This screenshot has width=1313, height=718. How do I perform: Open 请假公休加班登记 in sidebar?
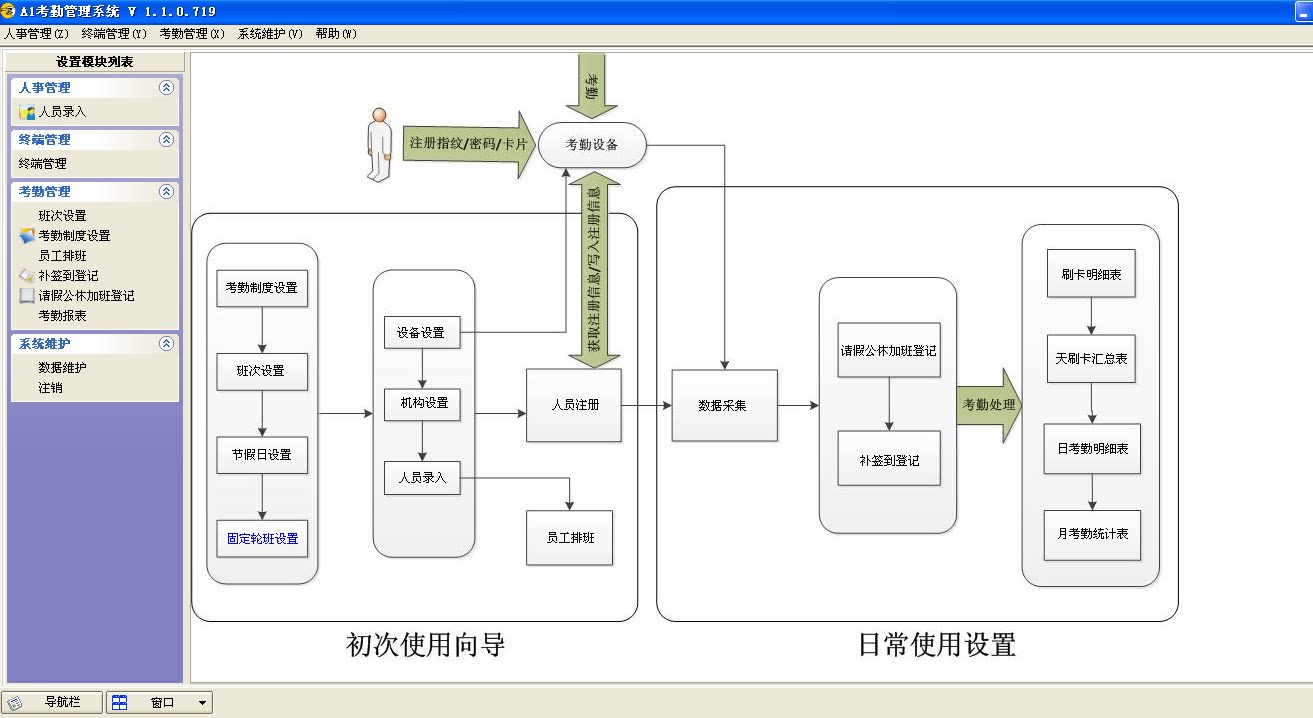tap(86, 296)
